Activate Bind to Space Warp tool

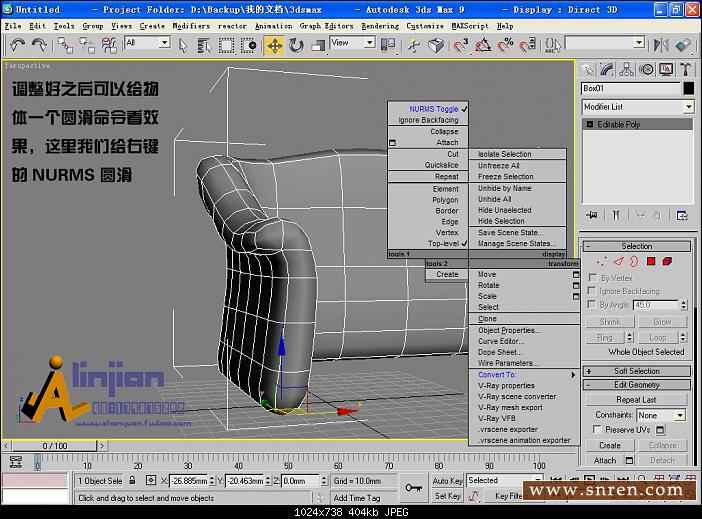click(109, 45)
